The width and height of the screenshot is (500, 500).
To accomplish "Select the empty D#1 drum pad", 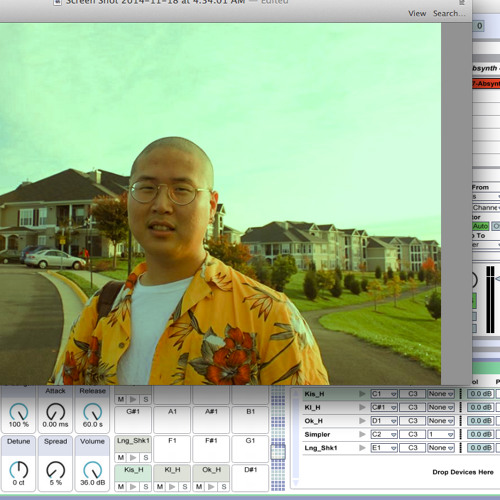I will [x=250, y=478].
